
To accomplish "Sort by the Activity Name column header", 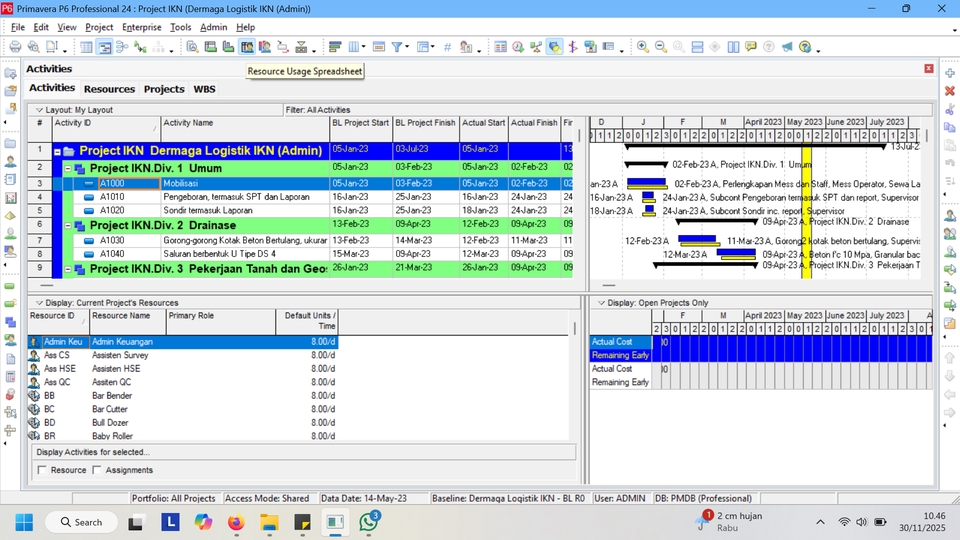I will [245, 128].
